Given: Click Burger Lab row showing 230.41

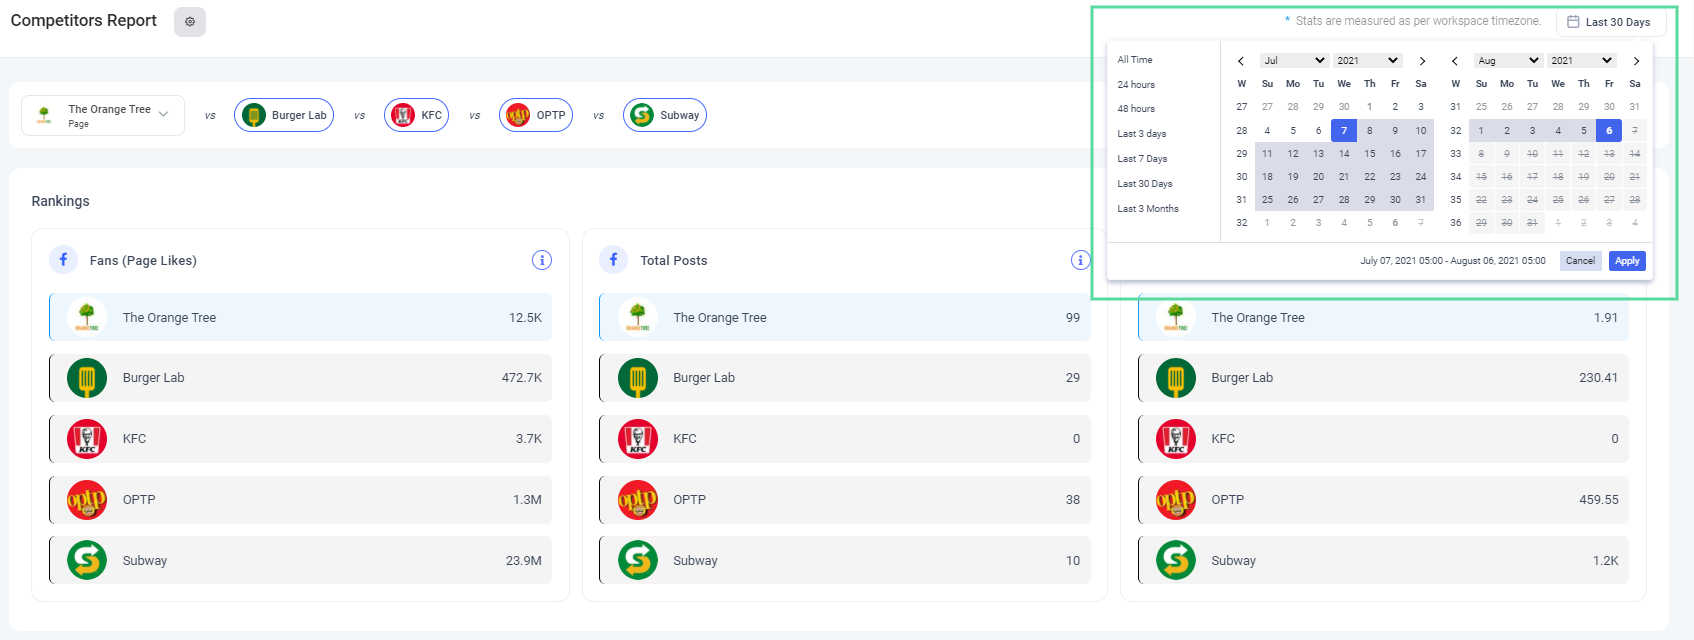Looking at the screenshot, I should point(1383,378).
